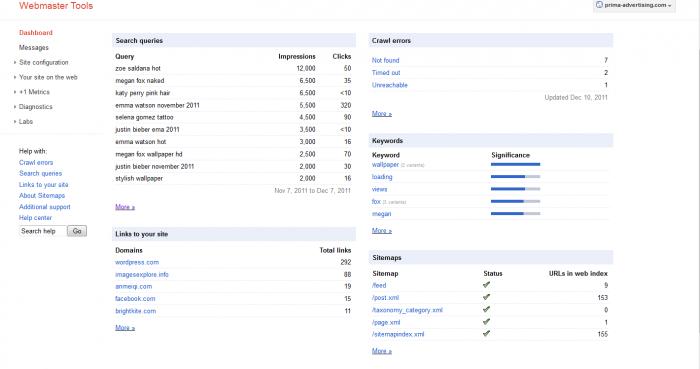
Task: Expand +1 Metrics section
Action: (34, 92)
